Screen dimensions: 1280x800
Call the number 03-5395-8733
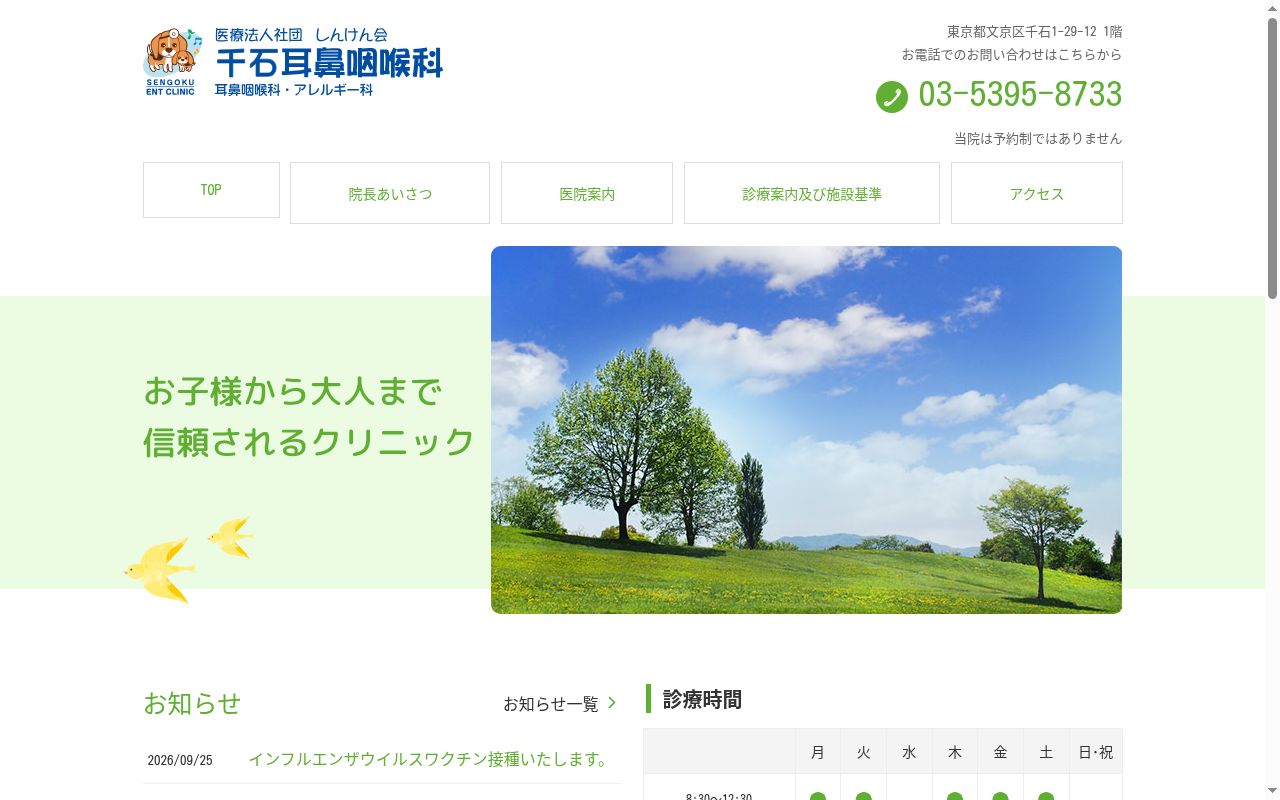click(1020, 95)
